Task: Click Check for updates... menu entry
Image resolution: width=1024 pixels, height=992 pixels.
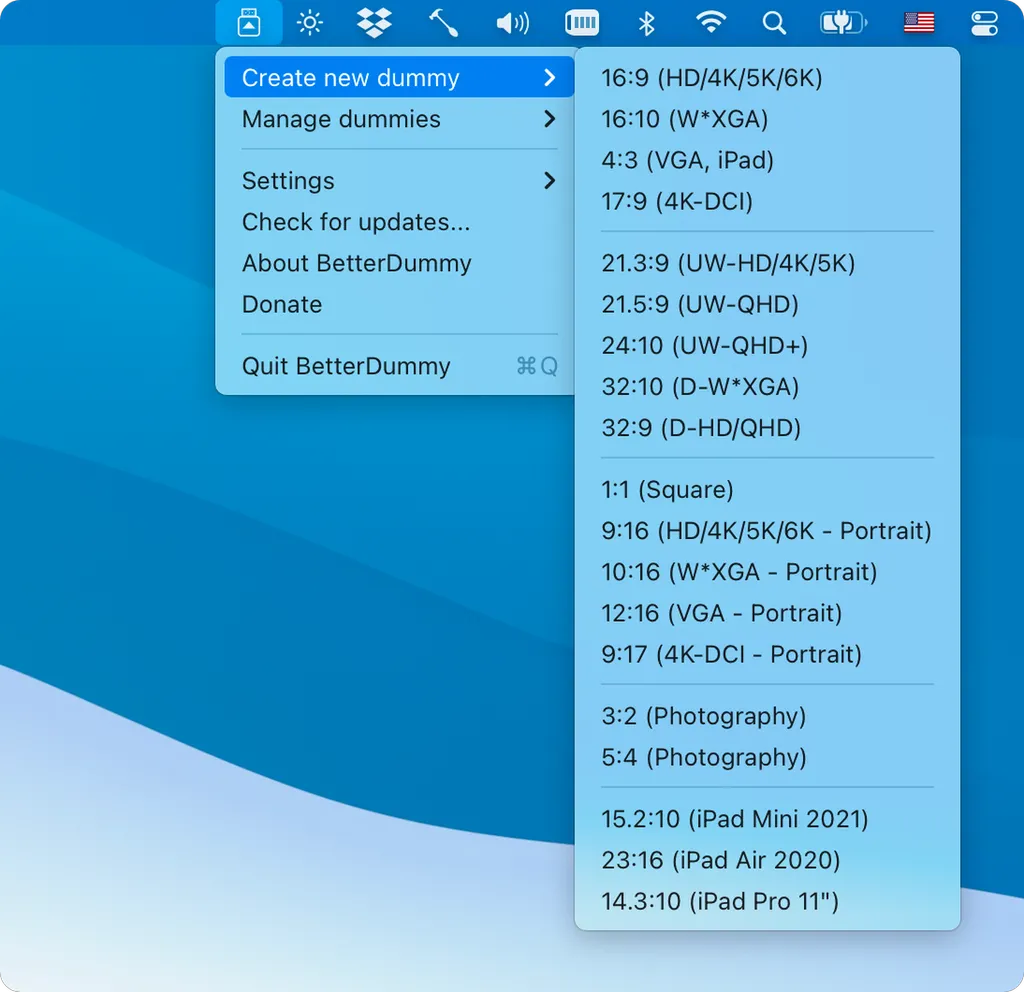Action: pyautogui.click(x=355, y=222)
